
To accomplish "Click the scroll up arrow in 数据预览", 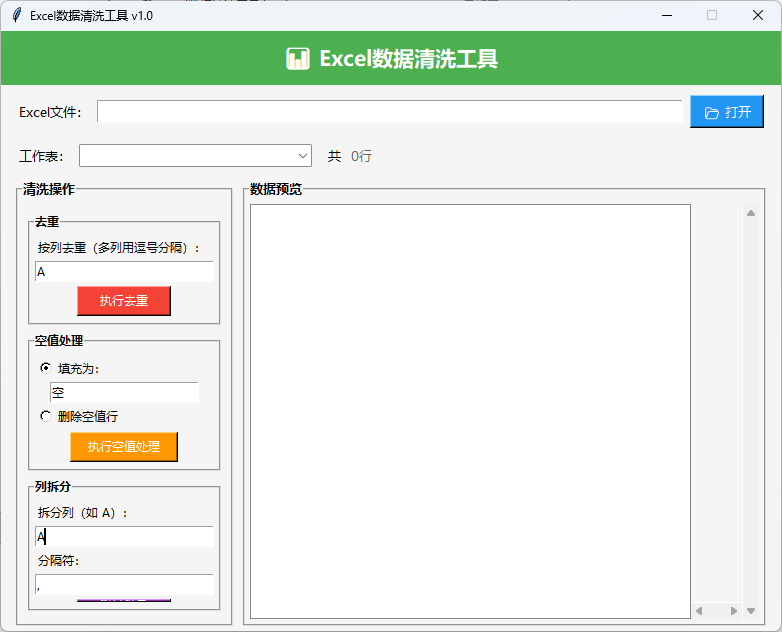I will click(x=751, y=213).
